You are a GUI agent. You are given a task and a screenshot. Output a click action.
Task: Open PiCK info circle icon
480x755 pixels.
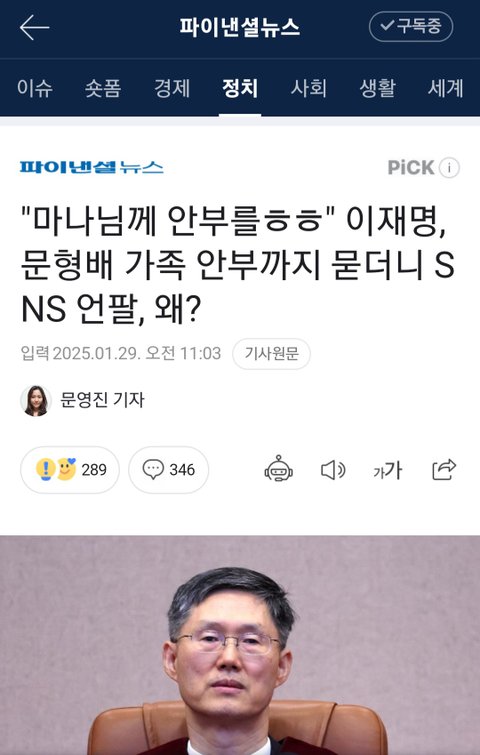click(449, 168)
